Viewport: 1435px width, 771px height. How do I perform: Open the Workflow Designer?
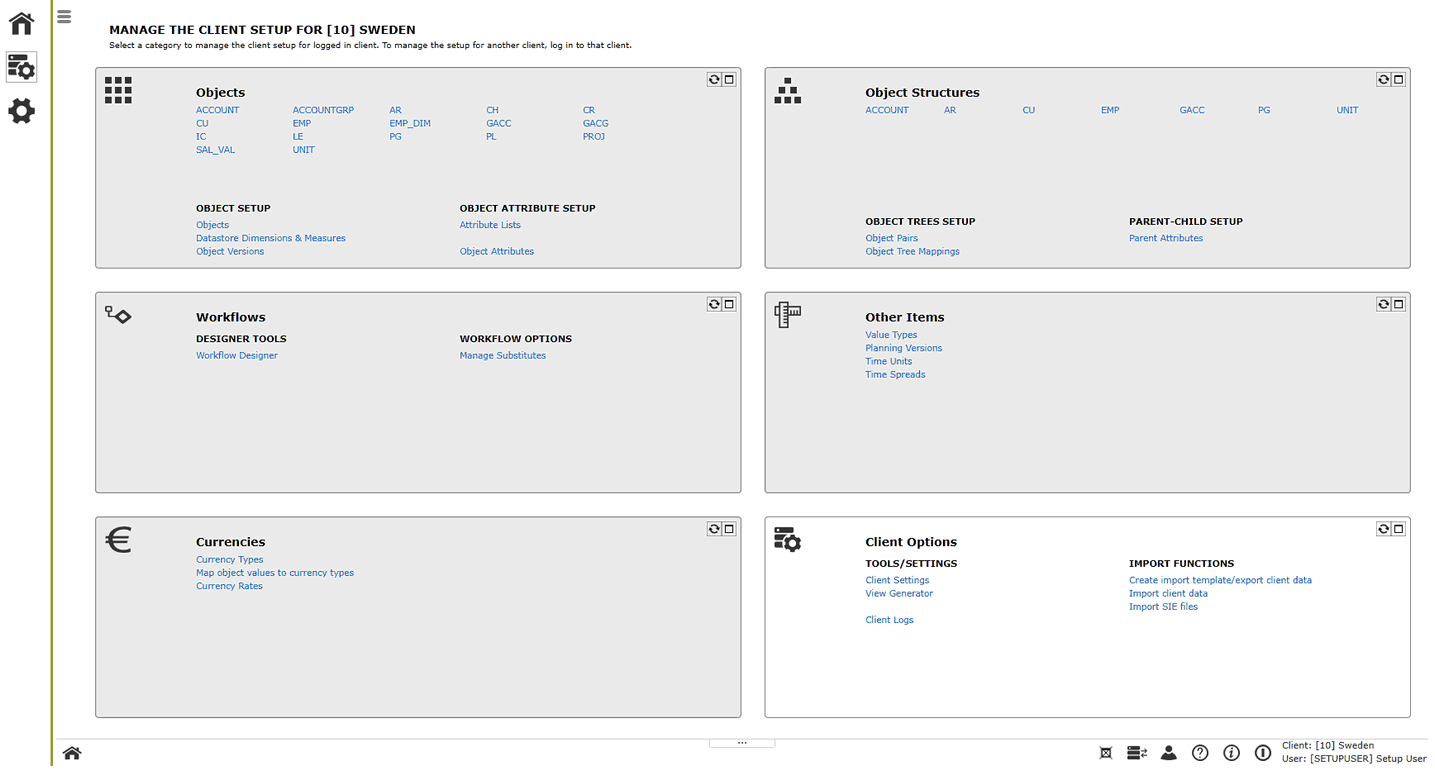[236, 355]
